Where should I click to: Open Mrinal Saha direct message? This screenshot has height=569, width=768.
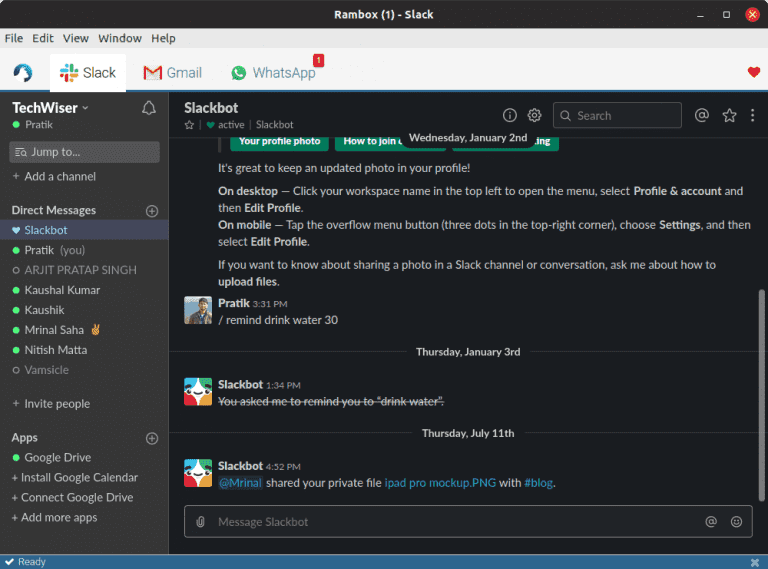click(x=84, y=331)
